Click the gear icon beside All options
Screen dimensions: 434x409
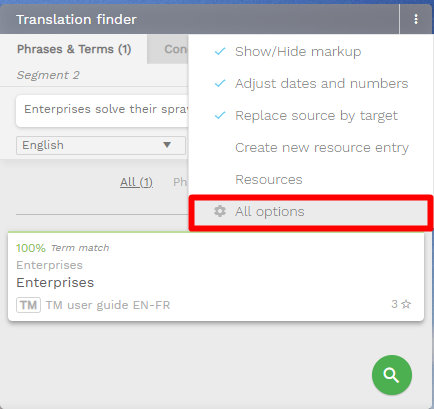(220, 211)
